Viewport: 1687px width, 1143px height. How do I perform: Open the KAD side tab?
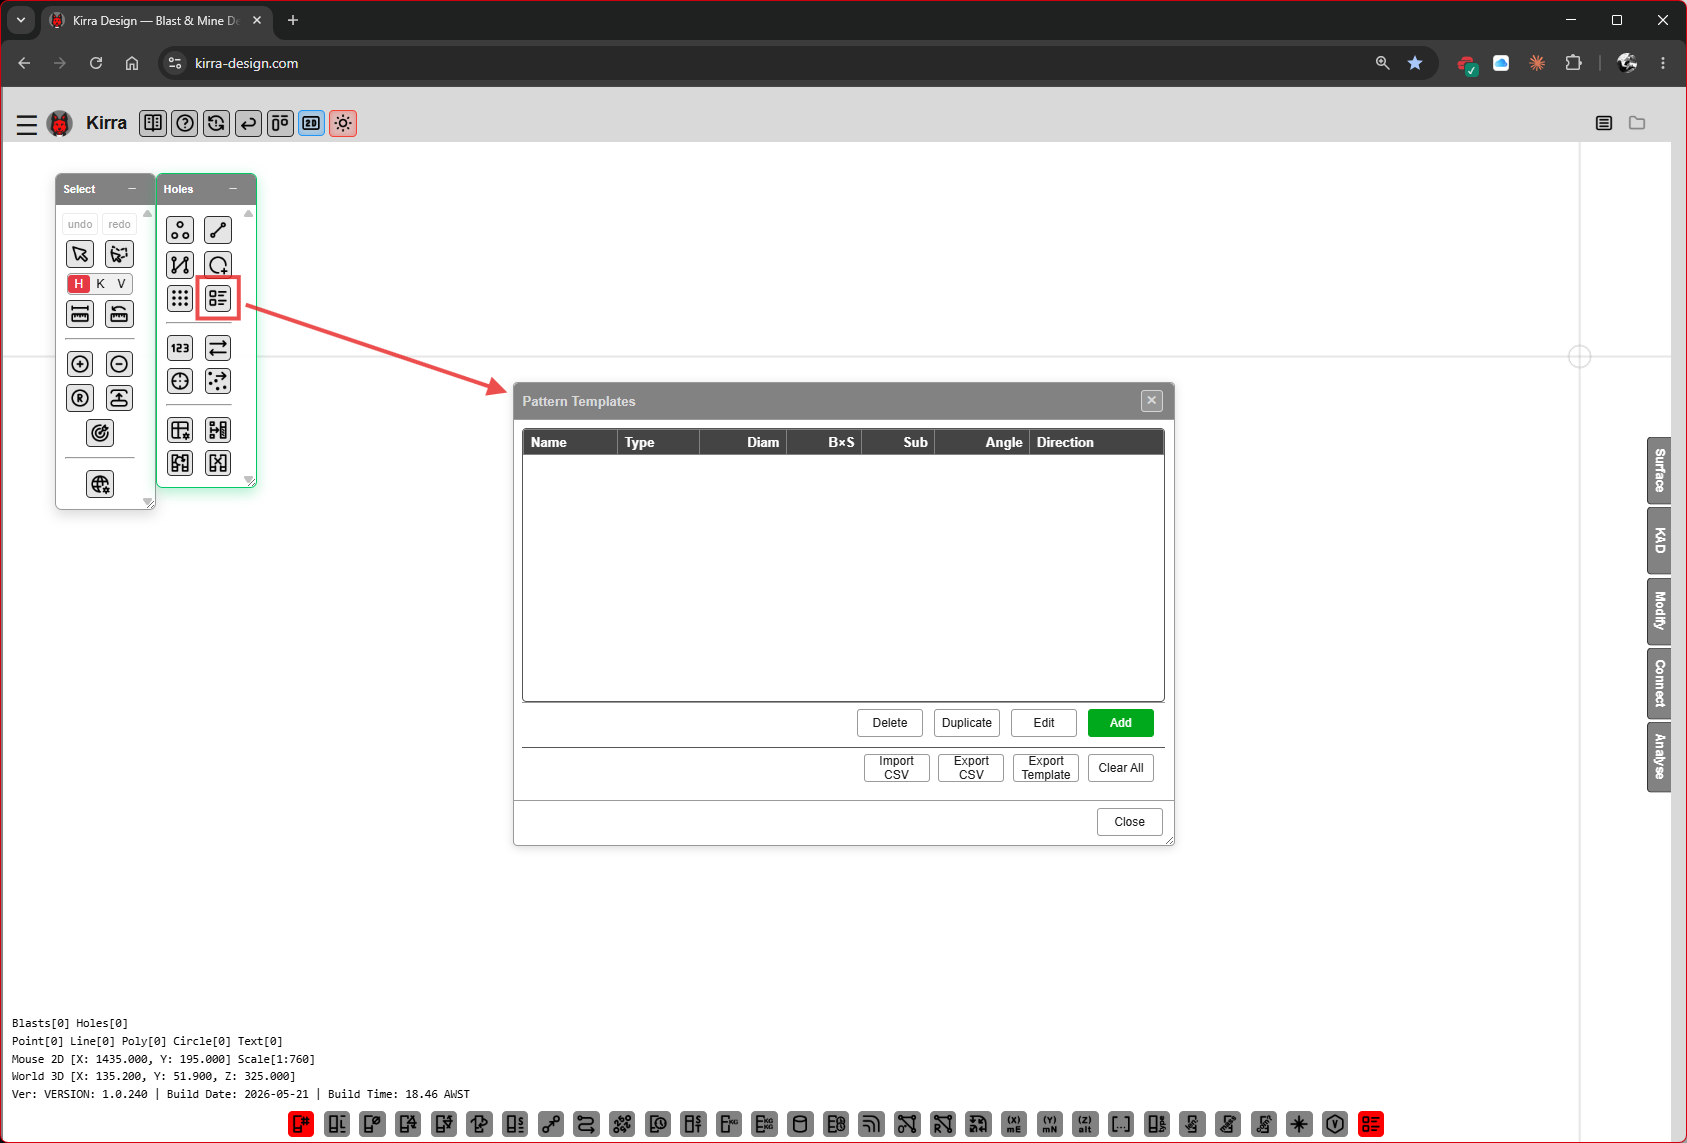[1659, 541]
